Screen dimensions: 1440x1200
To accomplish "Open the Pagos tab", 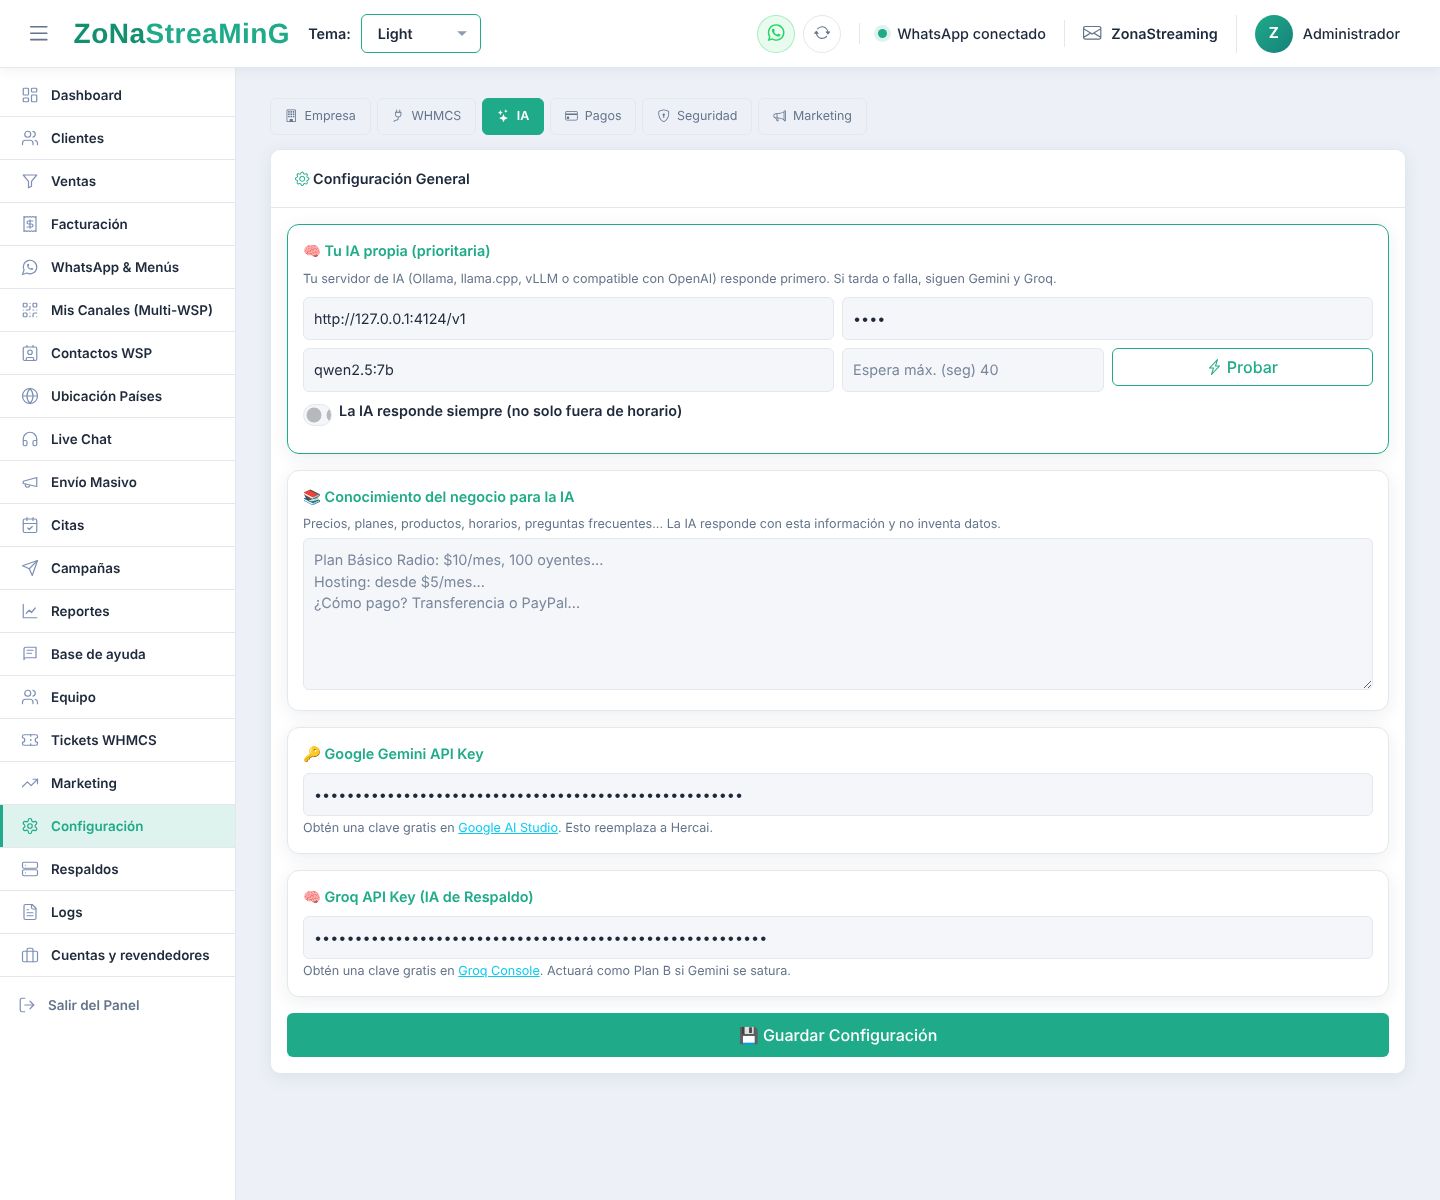I will click(x=593, y=116).
